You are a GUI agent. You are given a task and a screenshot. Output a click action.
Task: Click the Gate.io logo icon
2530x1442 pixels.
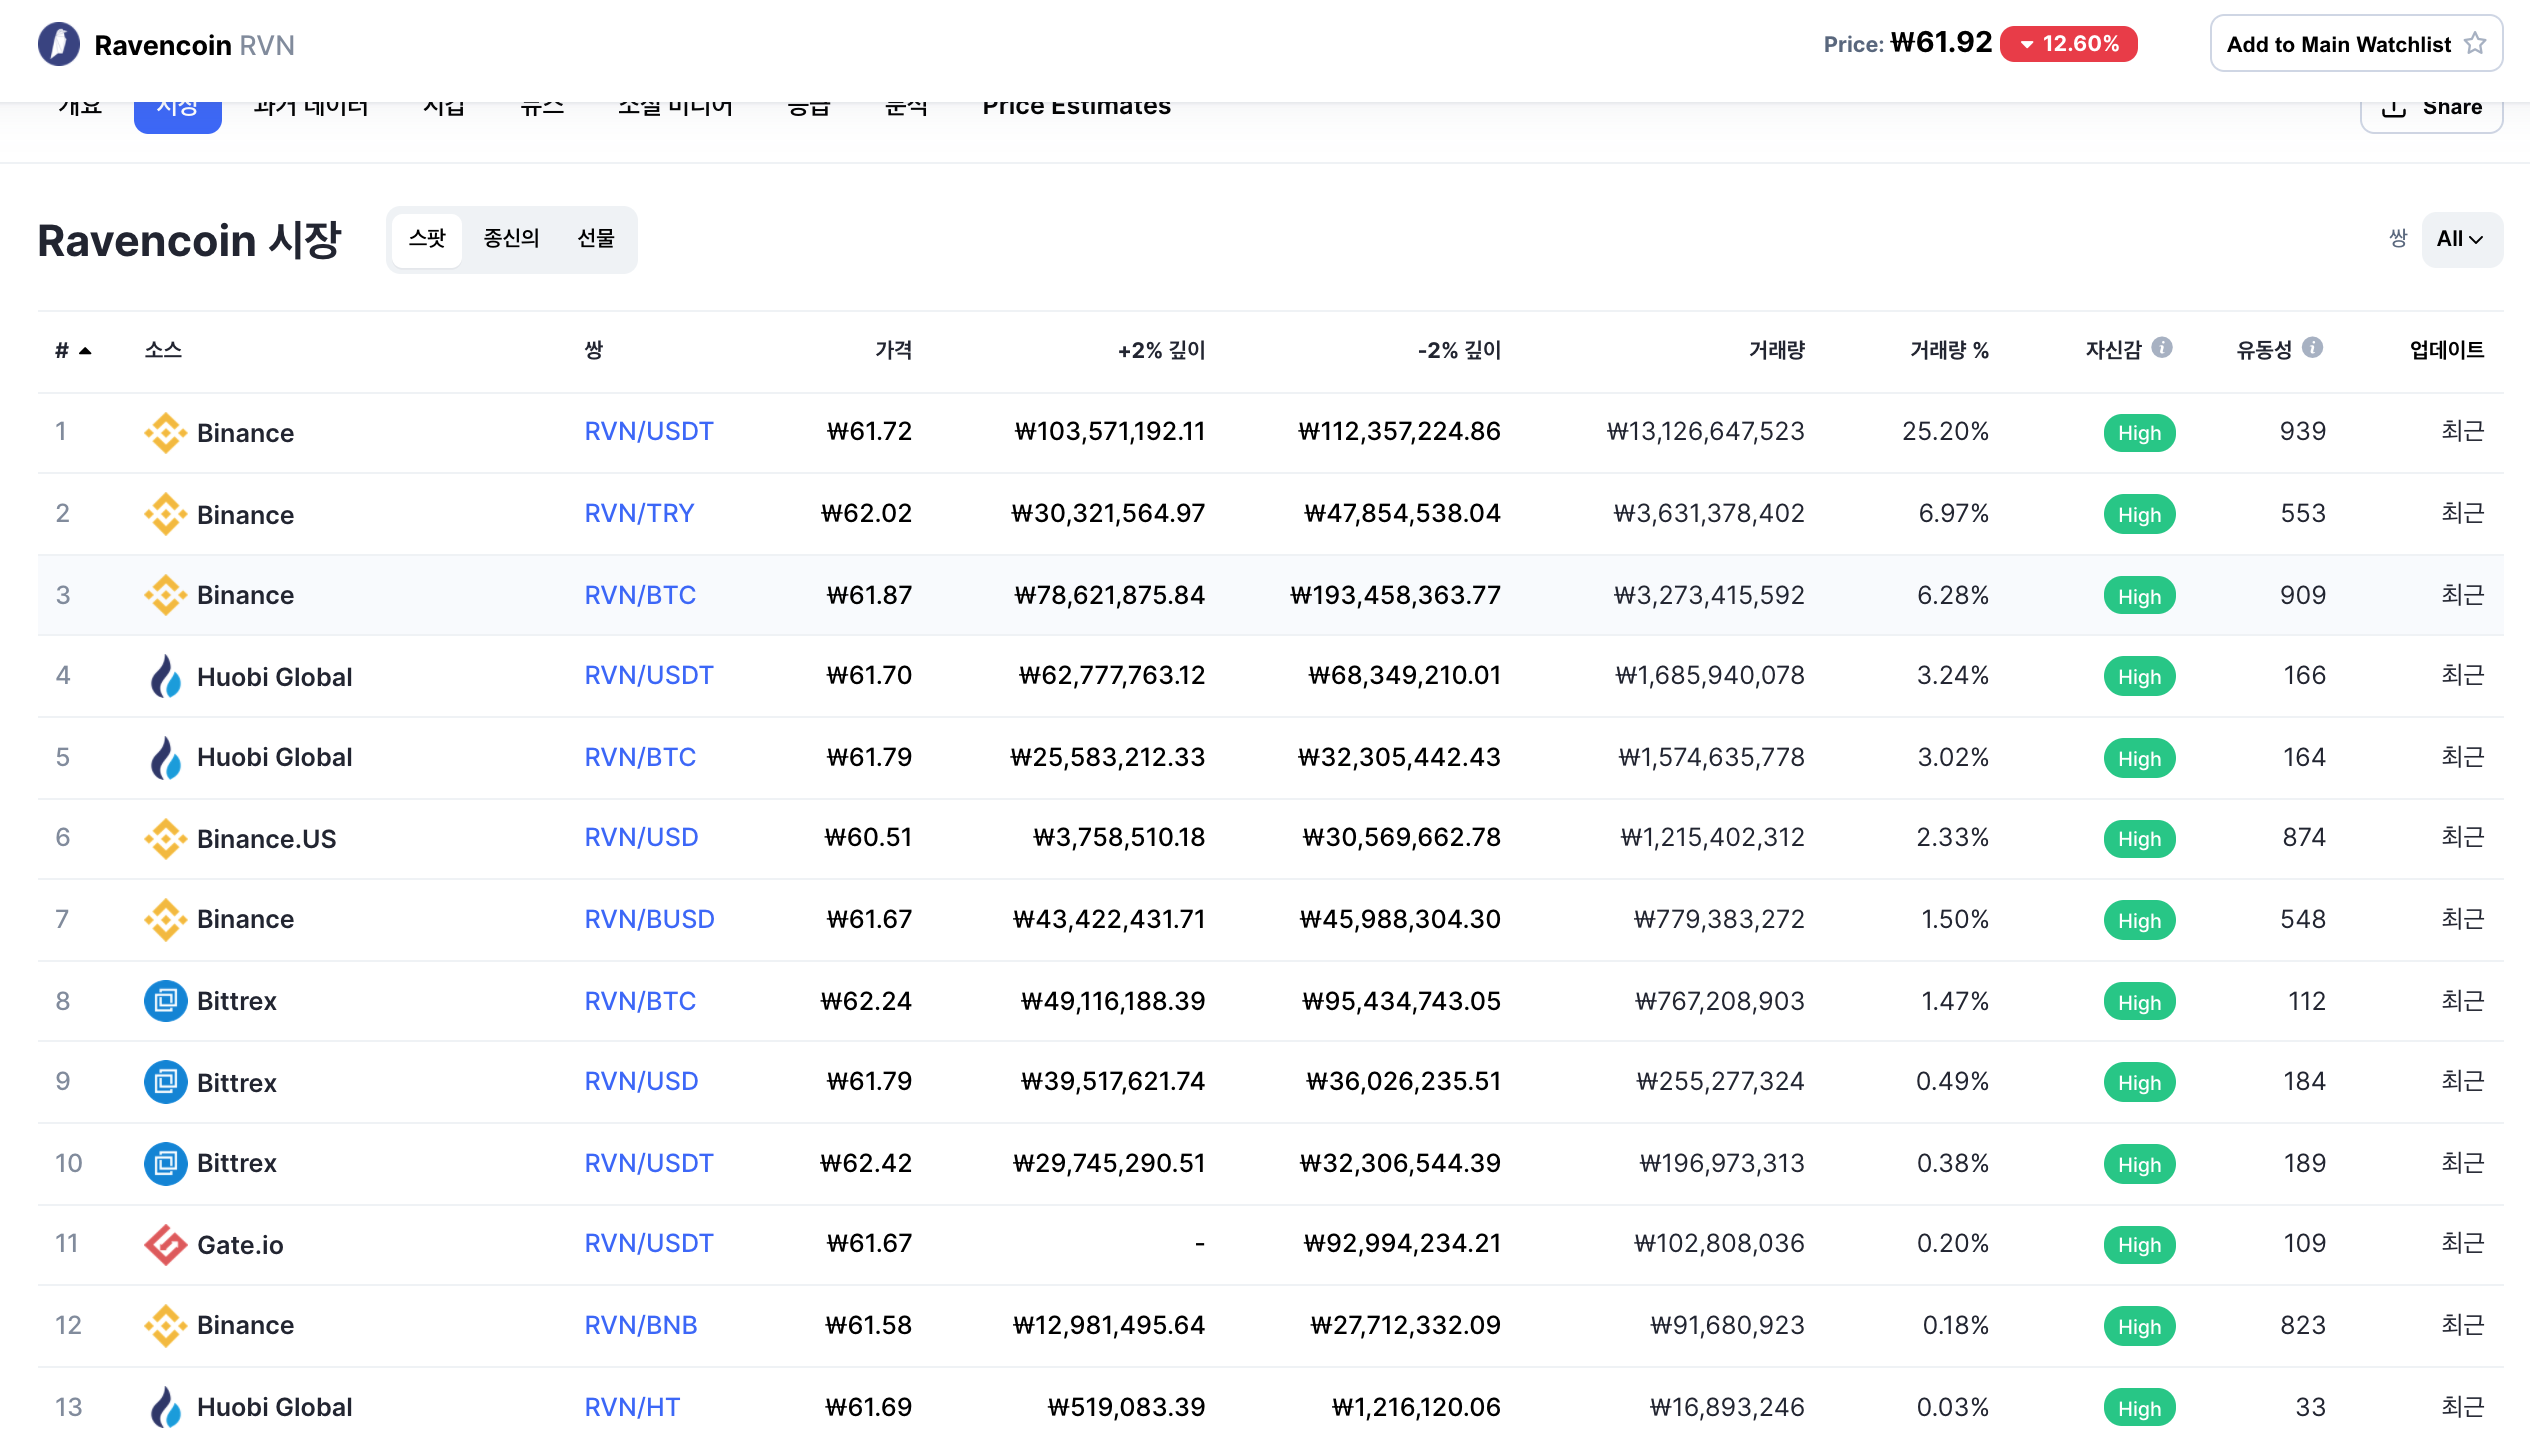point(165,1244)
